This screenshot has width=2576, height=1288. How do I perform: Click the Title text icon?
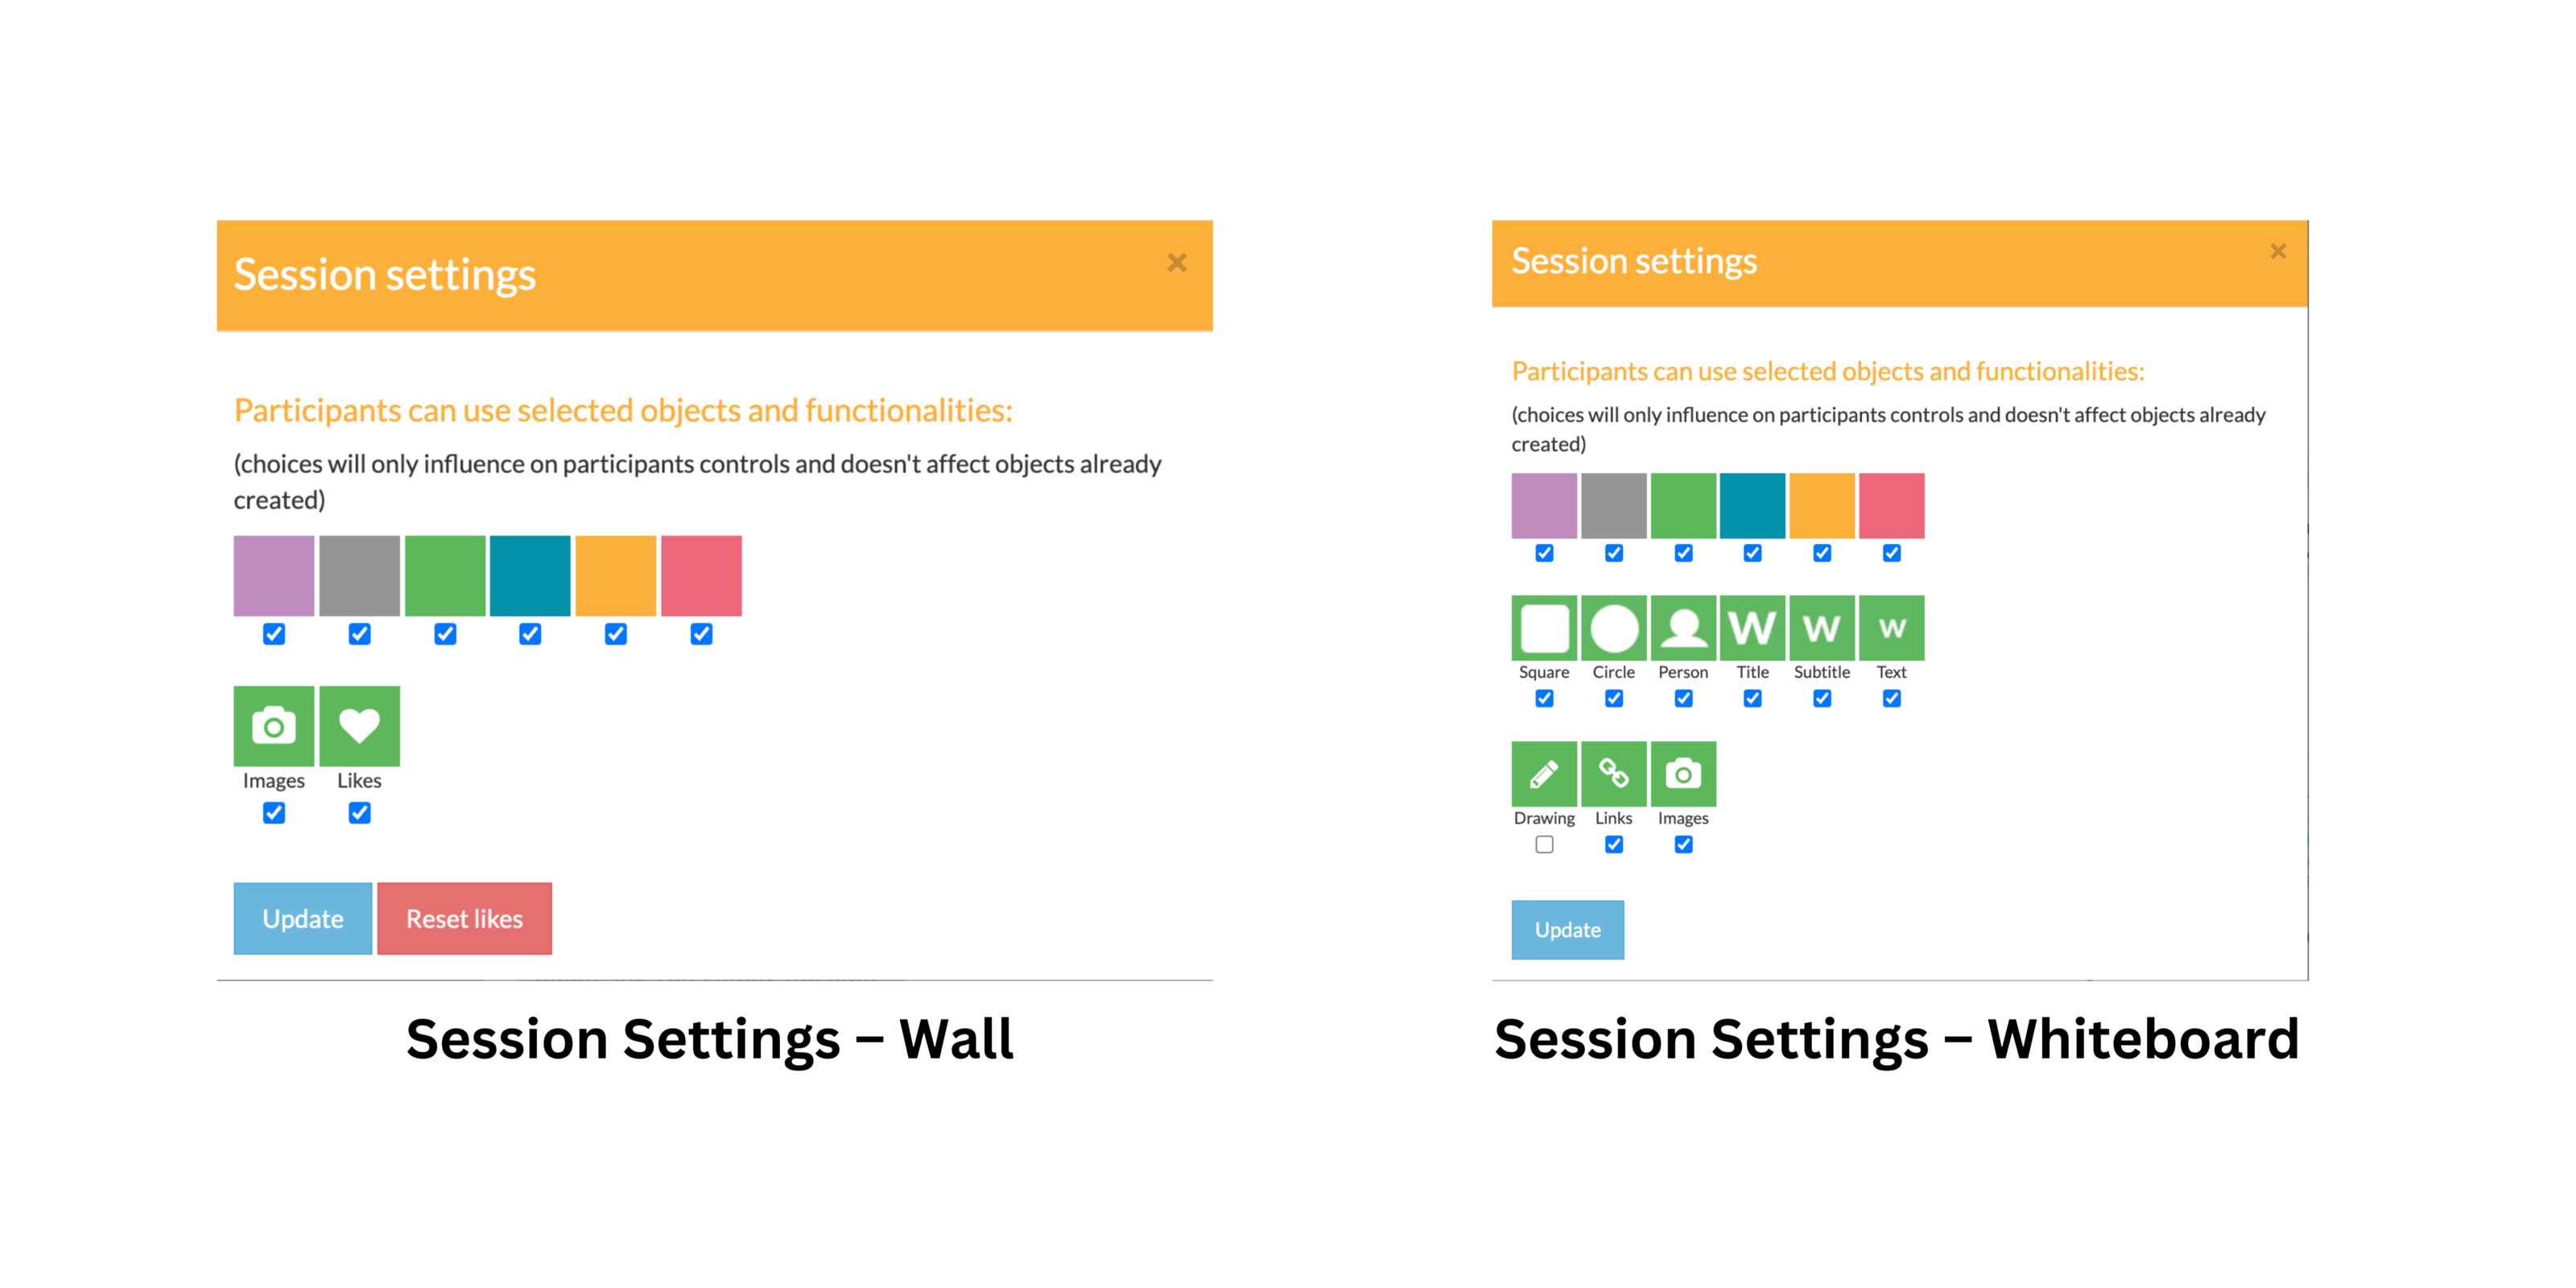pyautogui.click(x=1752, y=628)
